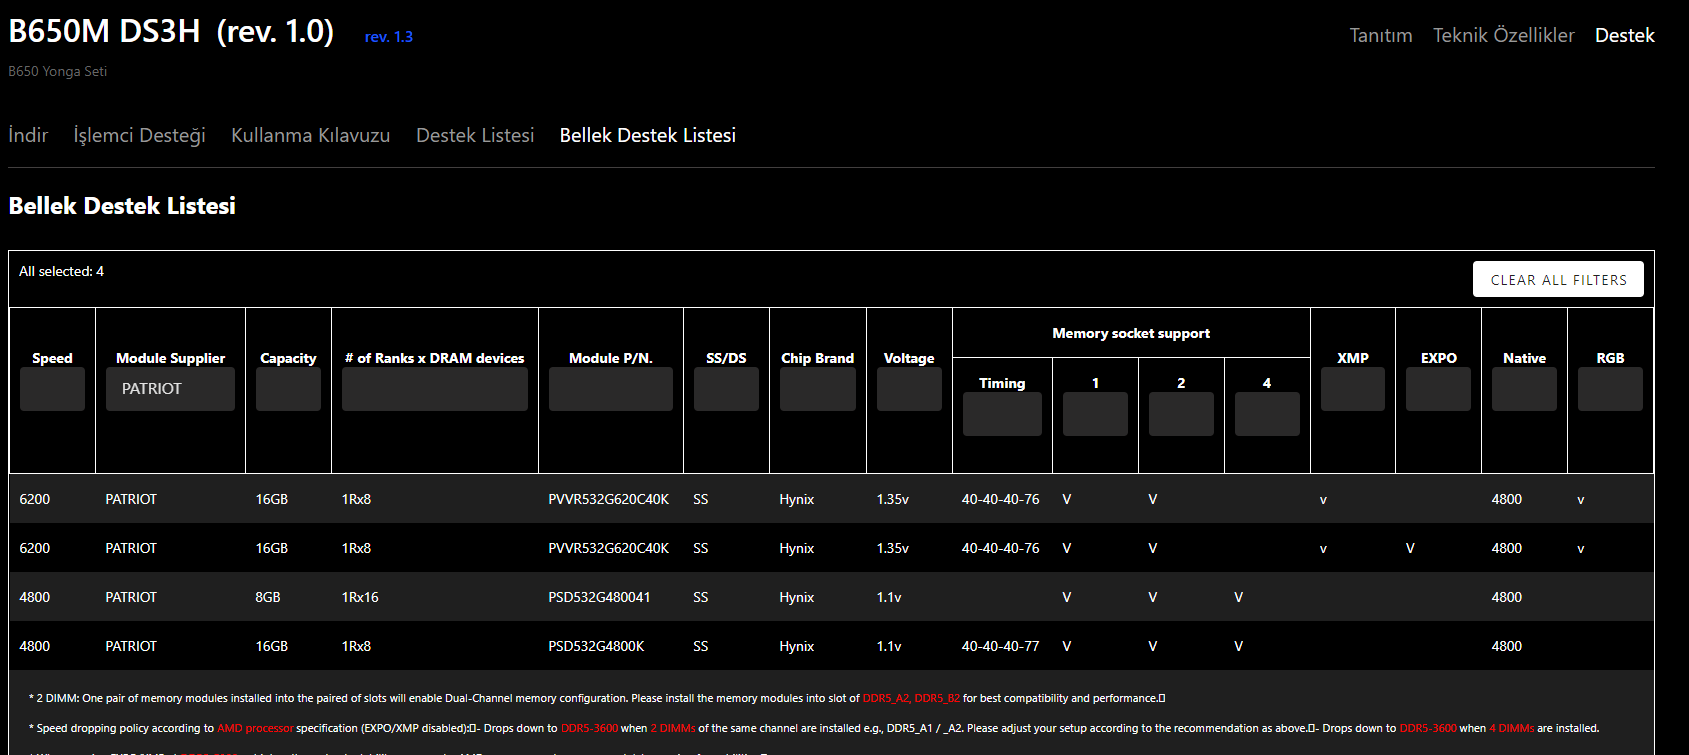The height and width of the screenshot is (755, 1689).
Task: Switch to İşlemci Desteği tab
Action: coord(140,135)
